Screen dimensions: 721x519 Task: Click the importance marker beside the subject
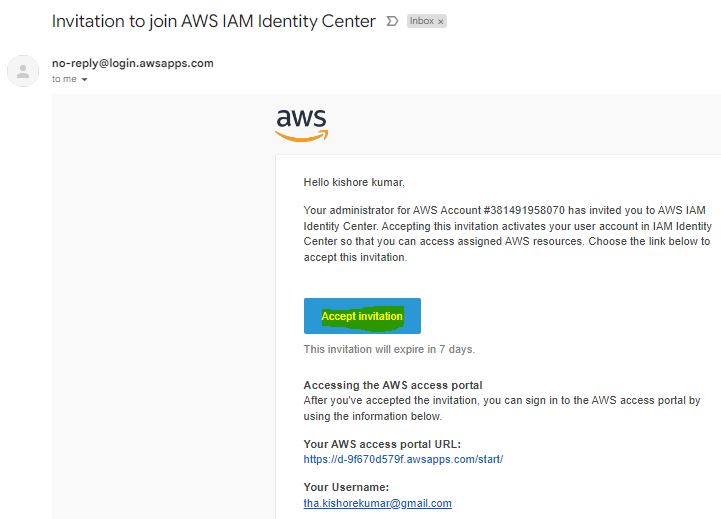(392, 21)
